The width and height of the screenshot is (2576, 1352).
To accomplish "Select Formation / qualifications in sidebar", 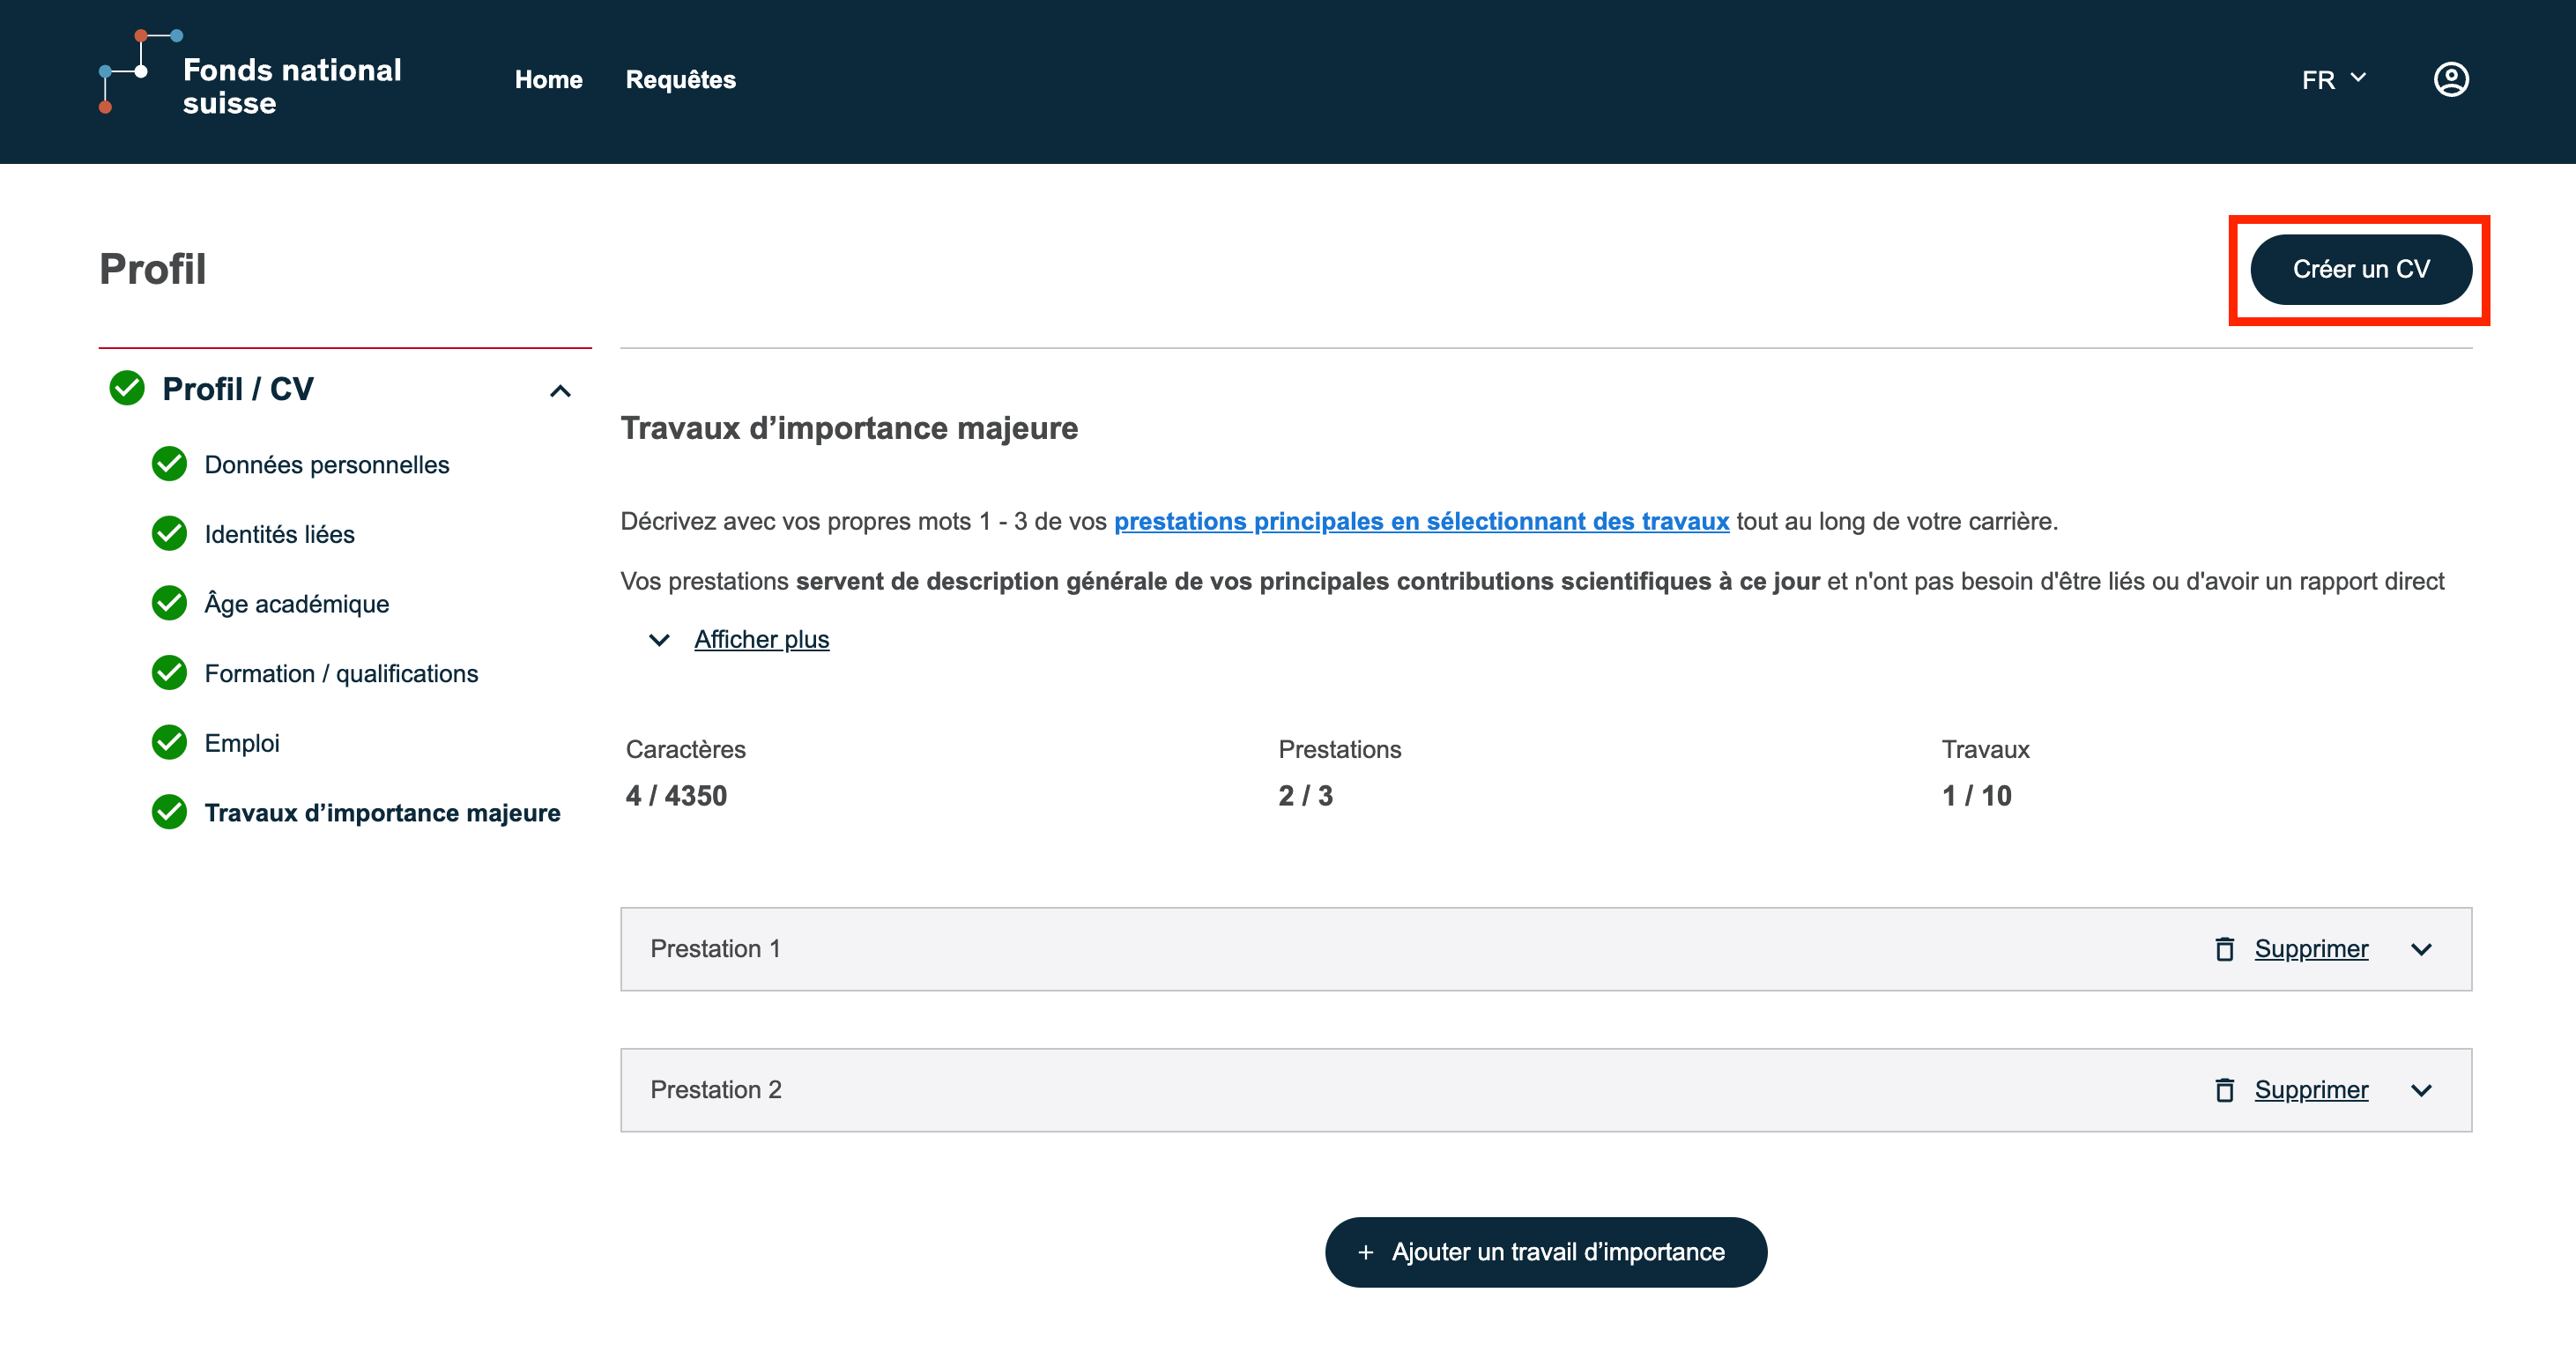I will pyautogui.click(x=341, y=673).
